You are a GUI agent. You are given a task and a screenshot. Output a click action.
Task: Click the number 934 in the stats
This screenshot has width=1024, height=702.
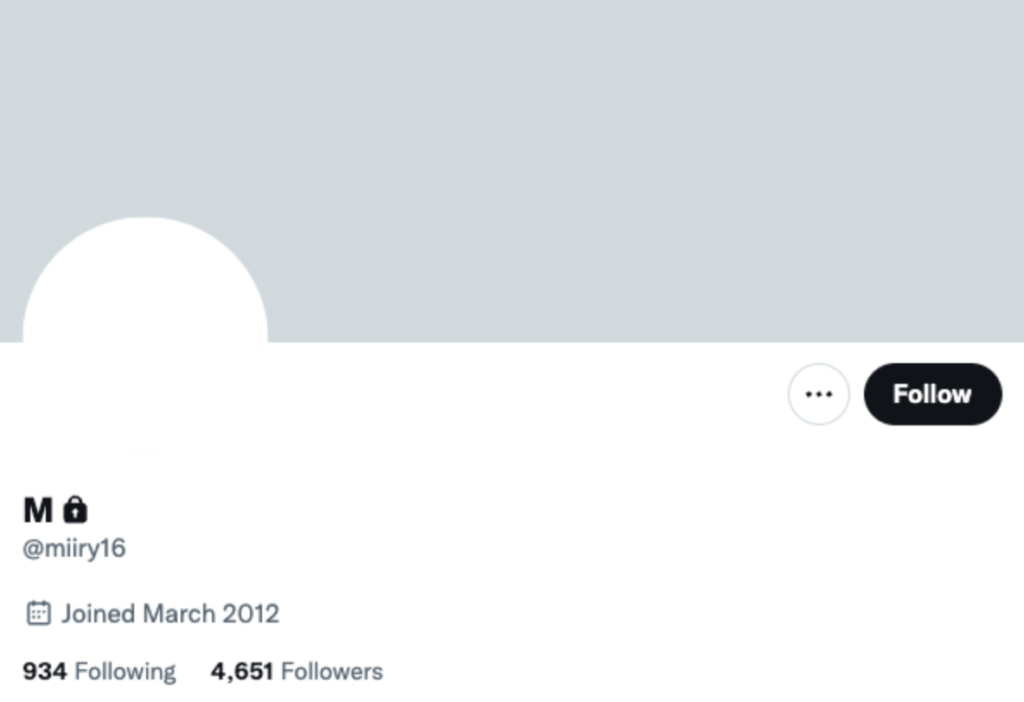(44, 671)
